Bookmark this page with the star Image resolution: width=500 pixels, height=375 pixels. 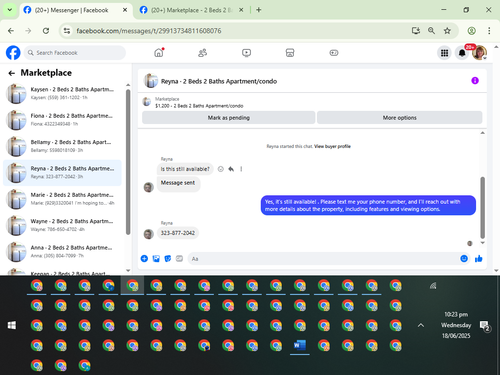(447, 31)
